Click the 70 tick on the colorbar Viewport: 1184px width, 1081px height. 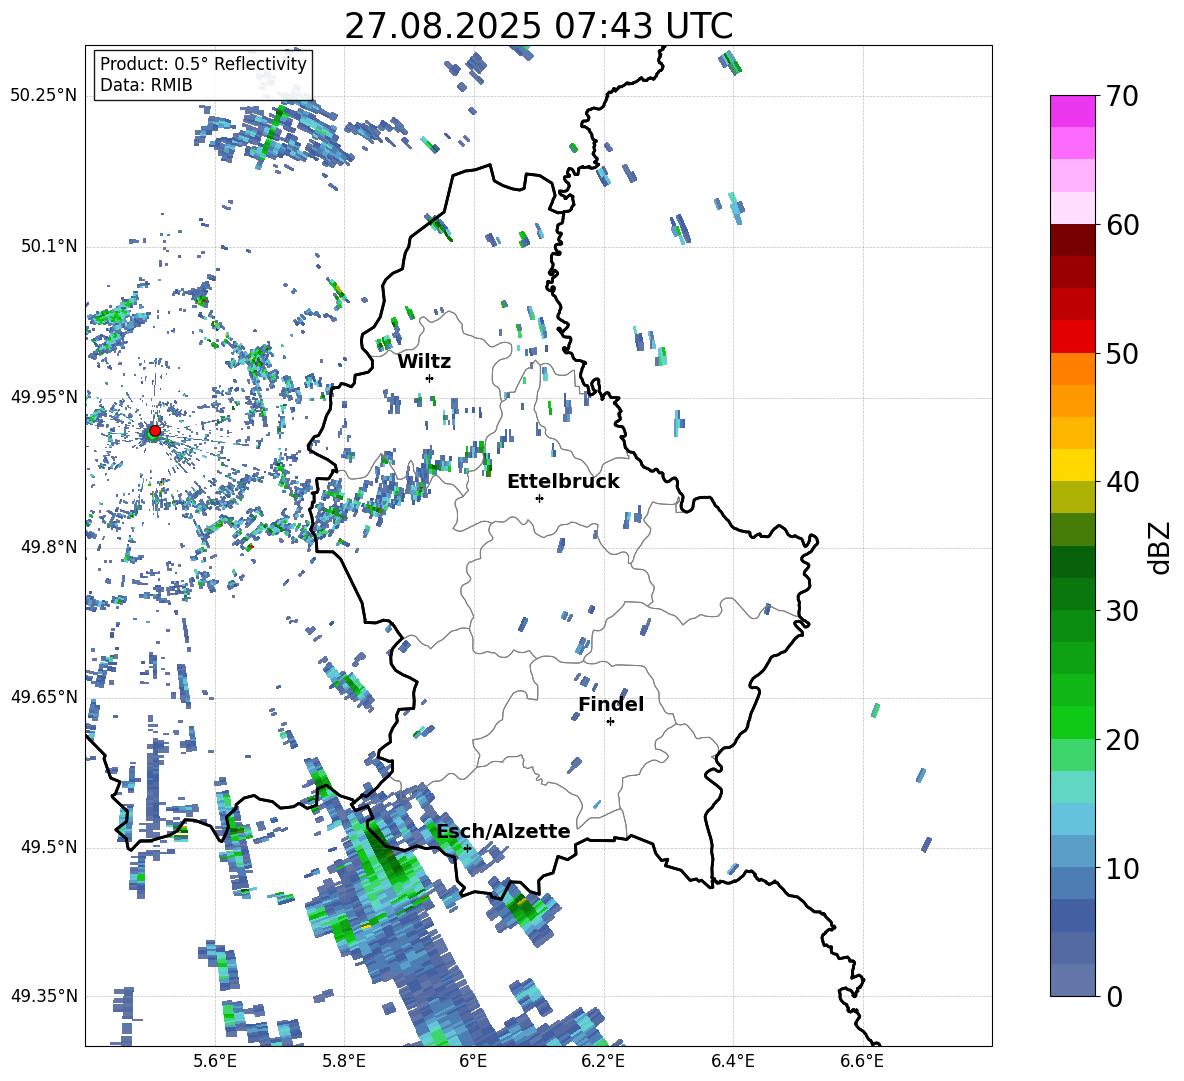click(x=1122, y=97)
